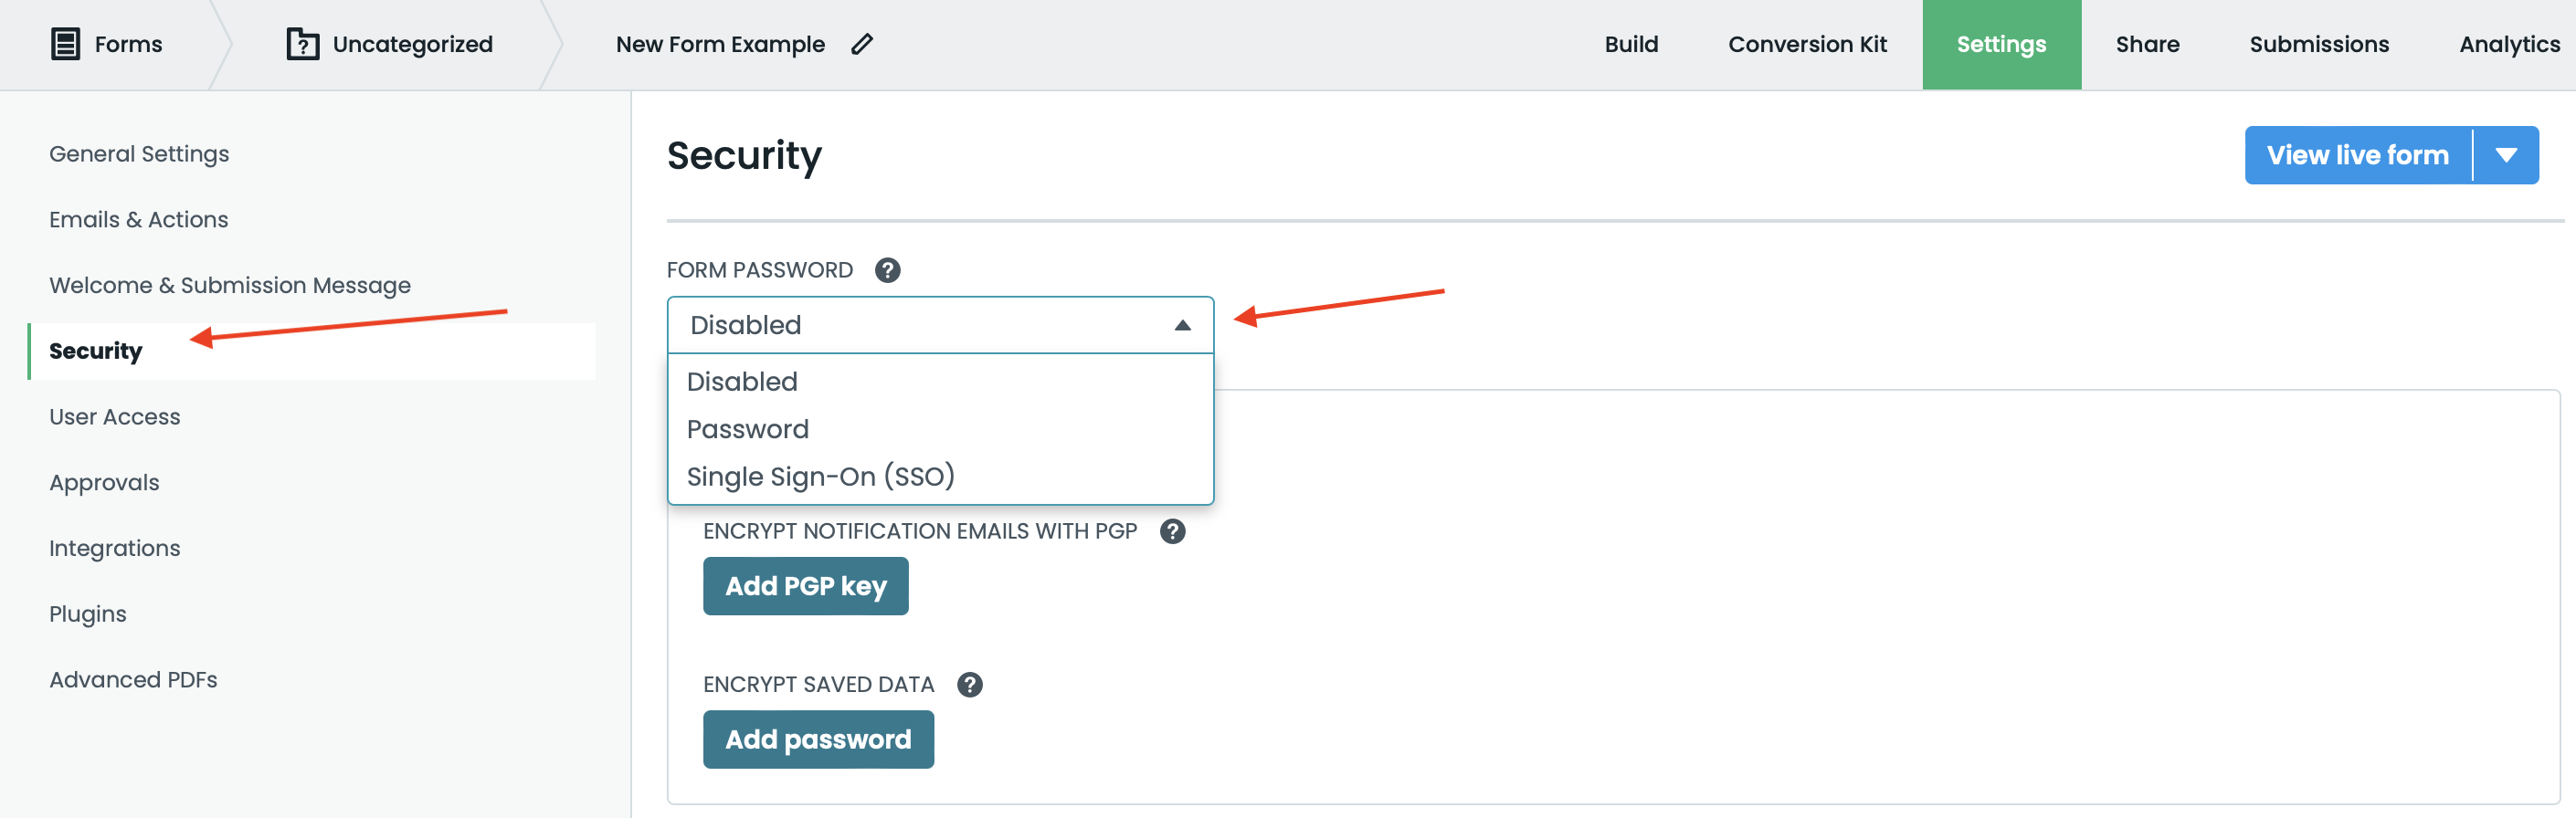Open Encrypt Saved Data help icon
Image resolution: width=2576 pixels, height=818 pixels.
pyautogui.click(x=969, y=684)
